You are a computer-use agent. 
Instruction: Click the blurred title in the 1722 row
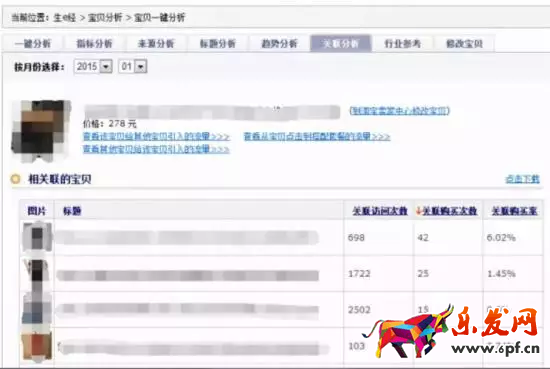coord(188,275)
